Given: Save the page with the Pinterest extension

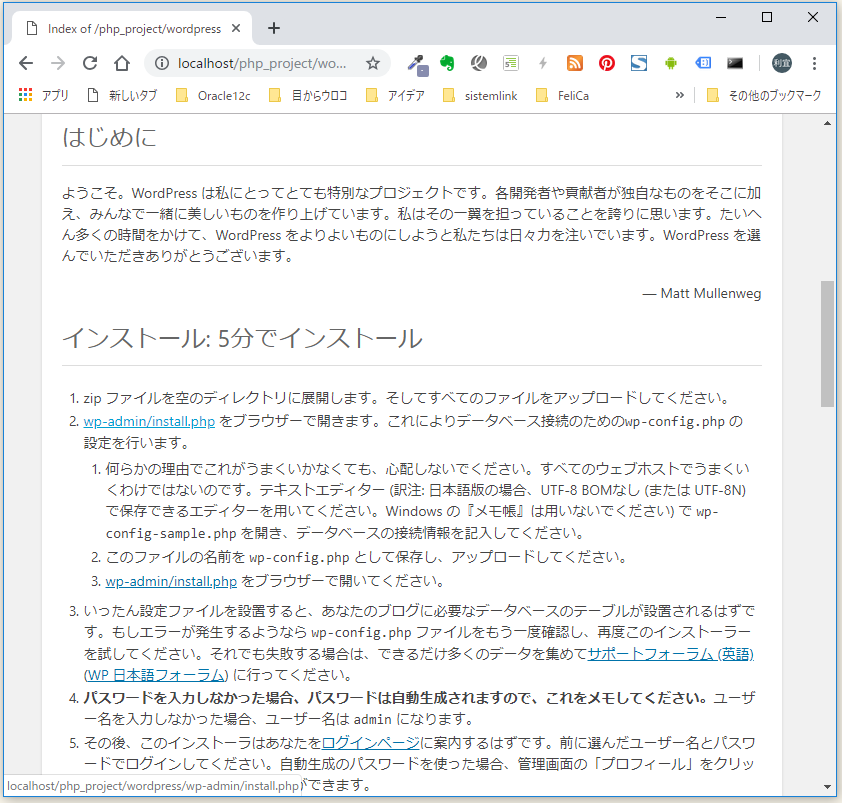Looking at the screenshot, I should tap(607, 62).
